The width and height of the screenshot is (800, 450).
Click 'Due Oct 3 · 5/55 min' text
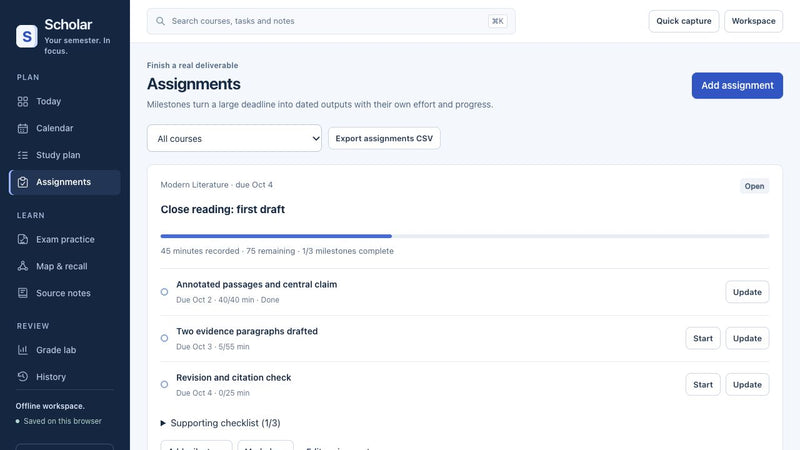click(x=213, y=346)
